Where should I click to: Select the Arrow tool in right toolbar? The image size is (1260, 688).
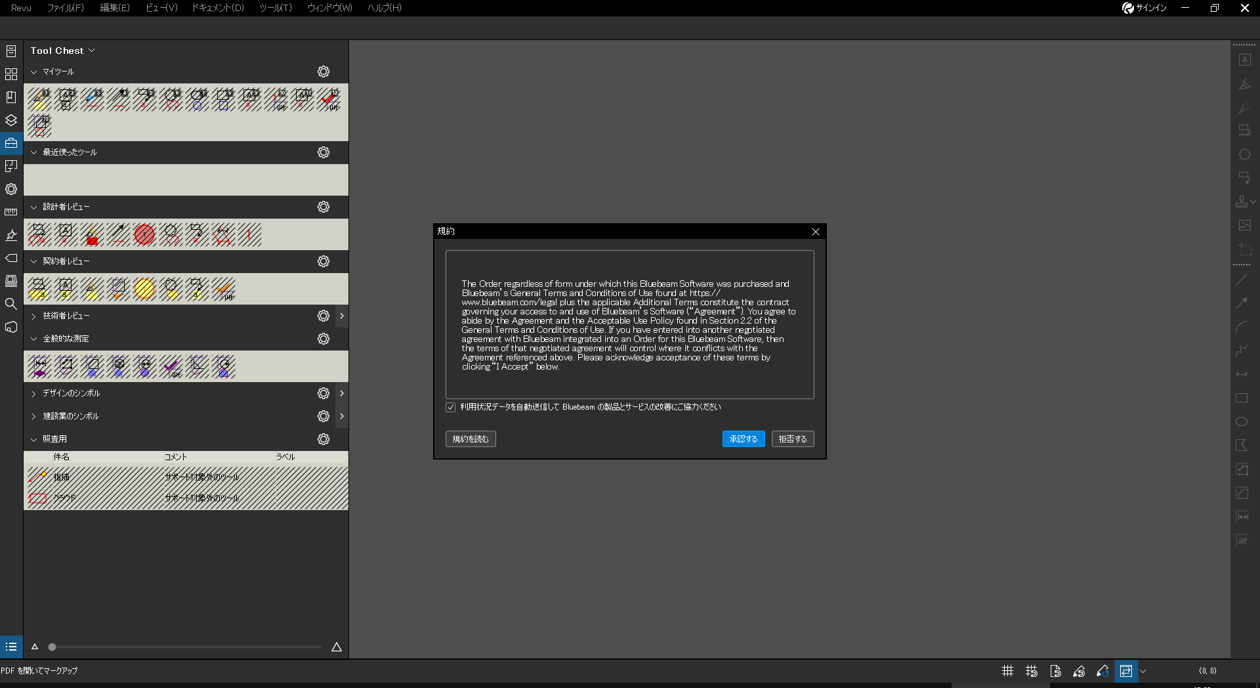pos(1242,303)
